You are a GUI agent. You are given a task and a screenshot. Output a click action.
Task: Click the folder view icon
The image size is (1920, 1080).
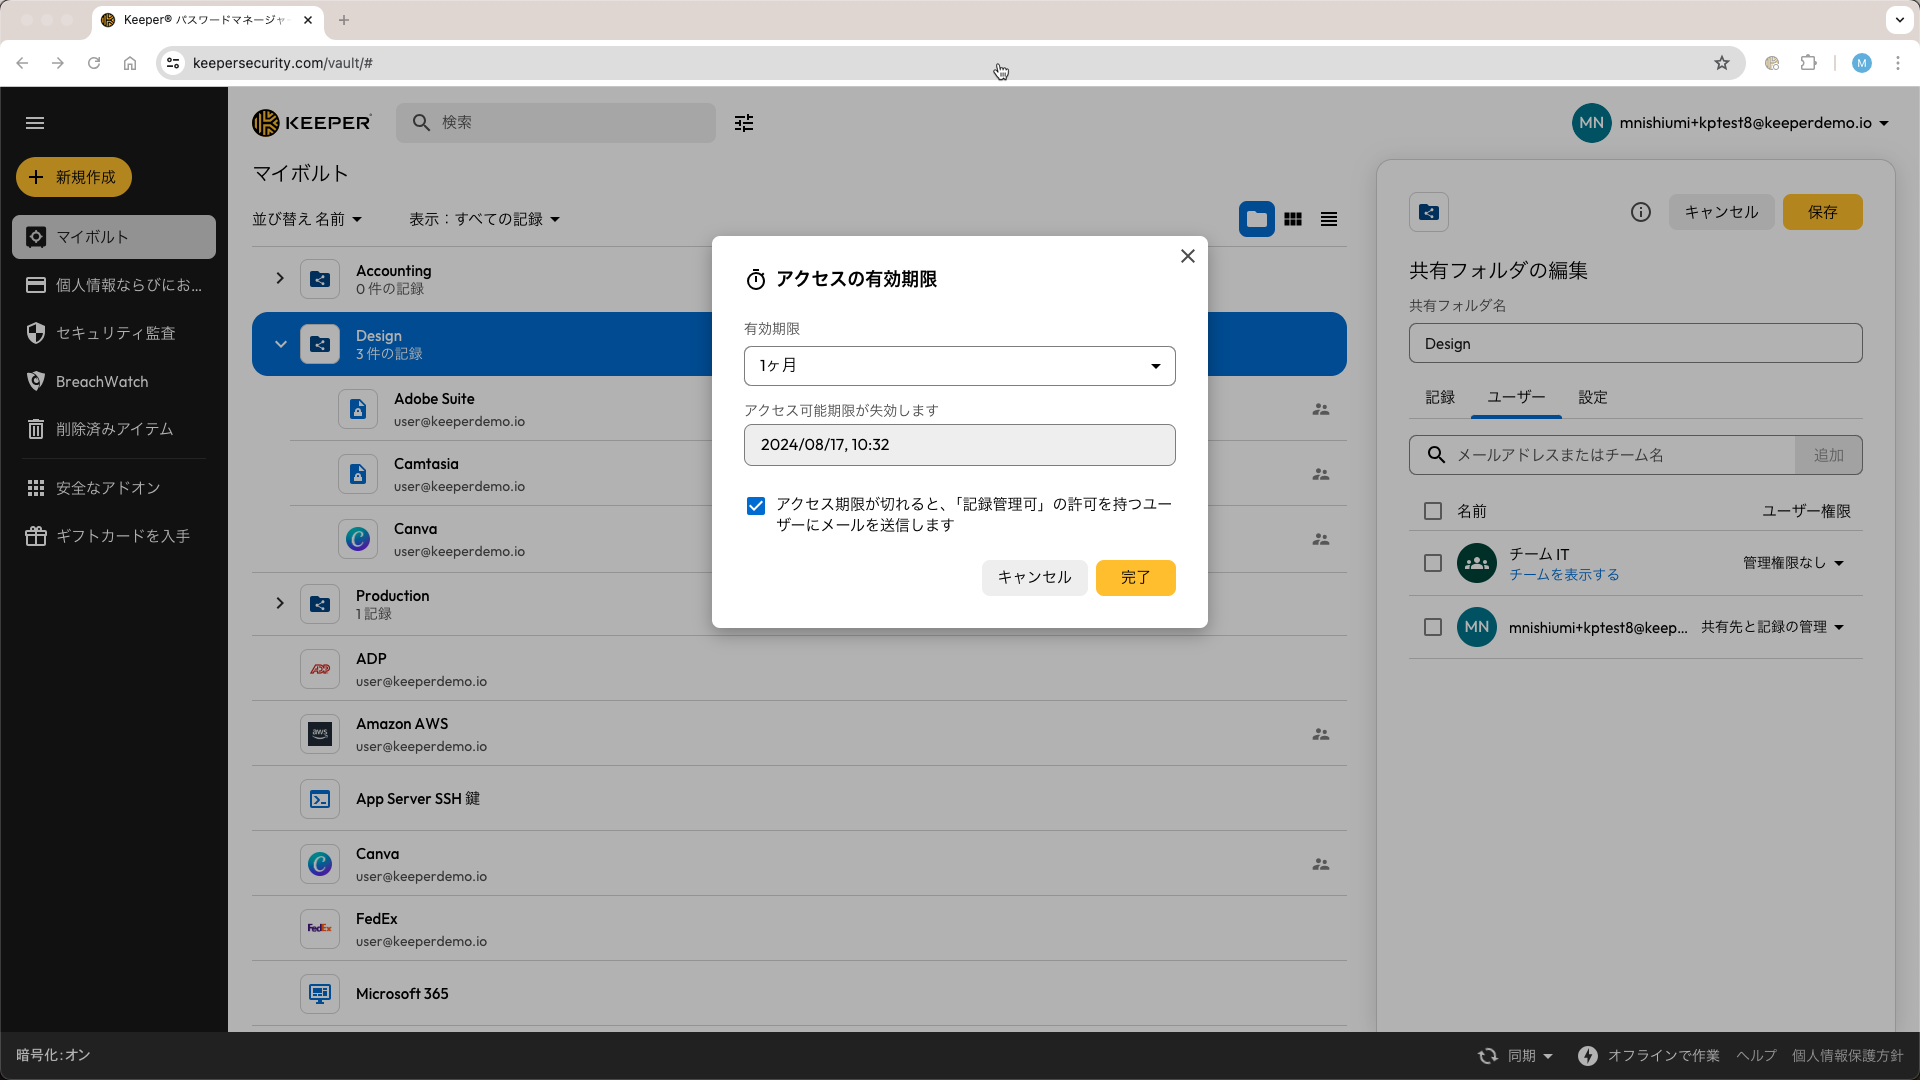pos(1257,219)
